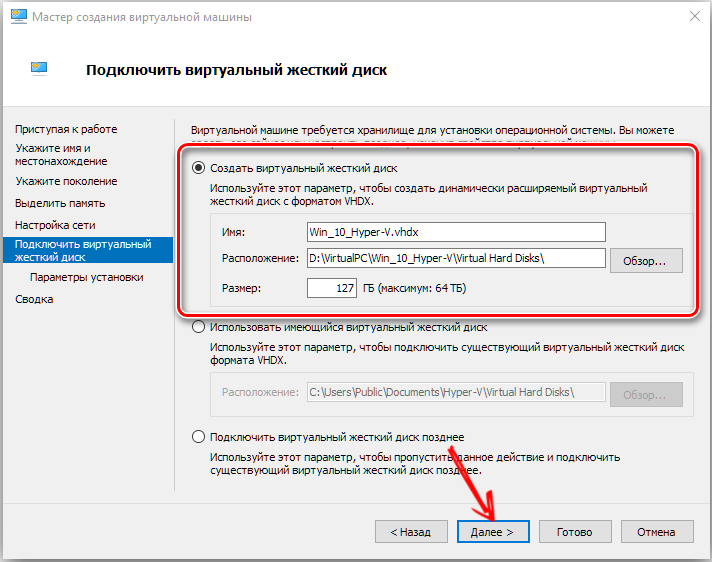The image size is (712, 562).
Task: Open the 'Сводка' step
Action: pyautogui.click(x=34, y=299)
